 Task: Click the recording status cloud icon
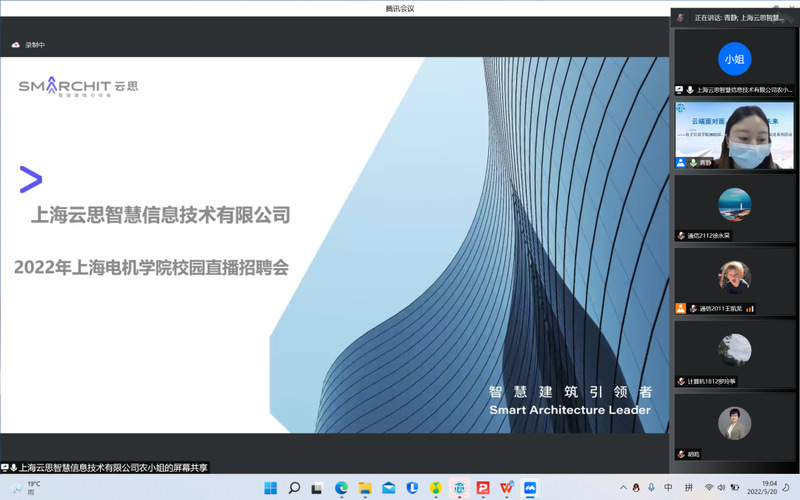coord(16,45)
